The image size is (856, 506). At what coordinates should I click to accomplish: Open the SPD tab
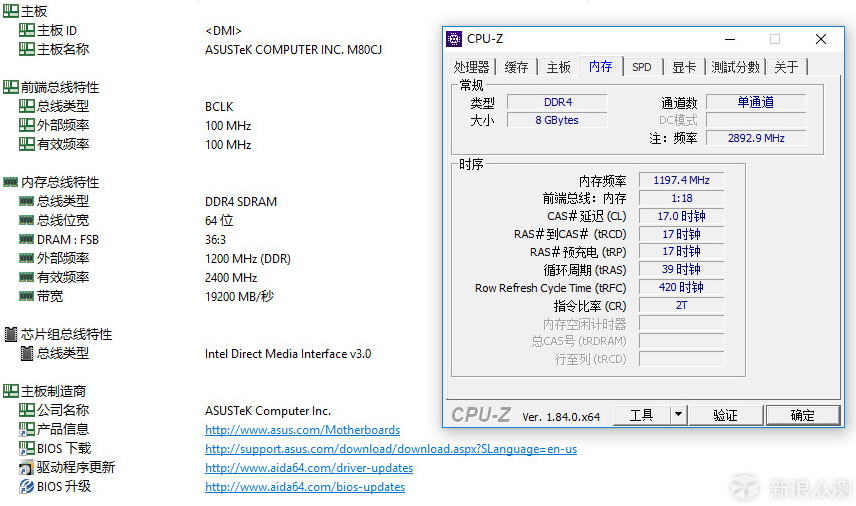(642, 67)
